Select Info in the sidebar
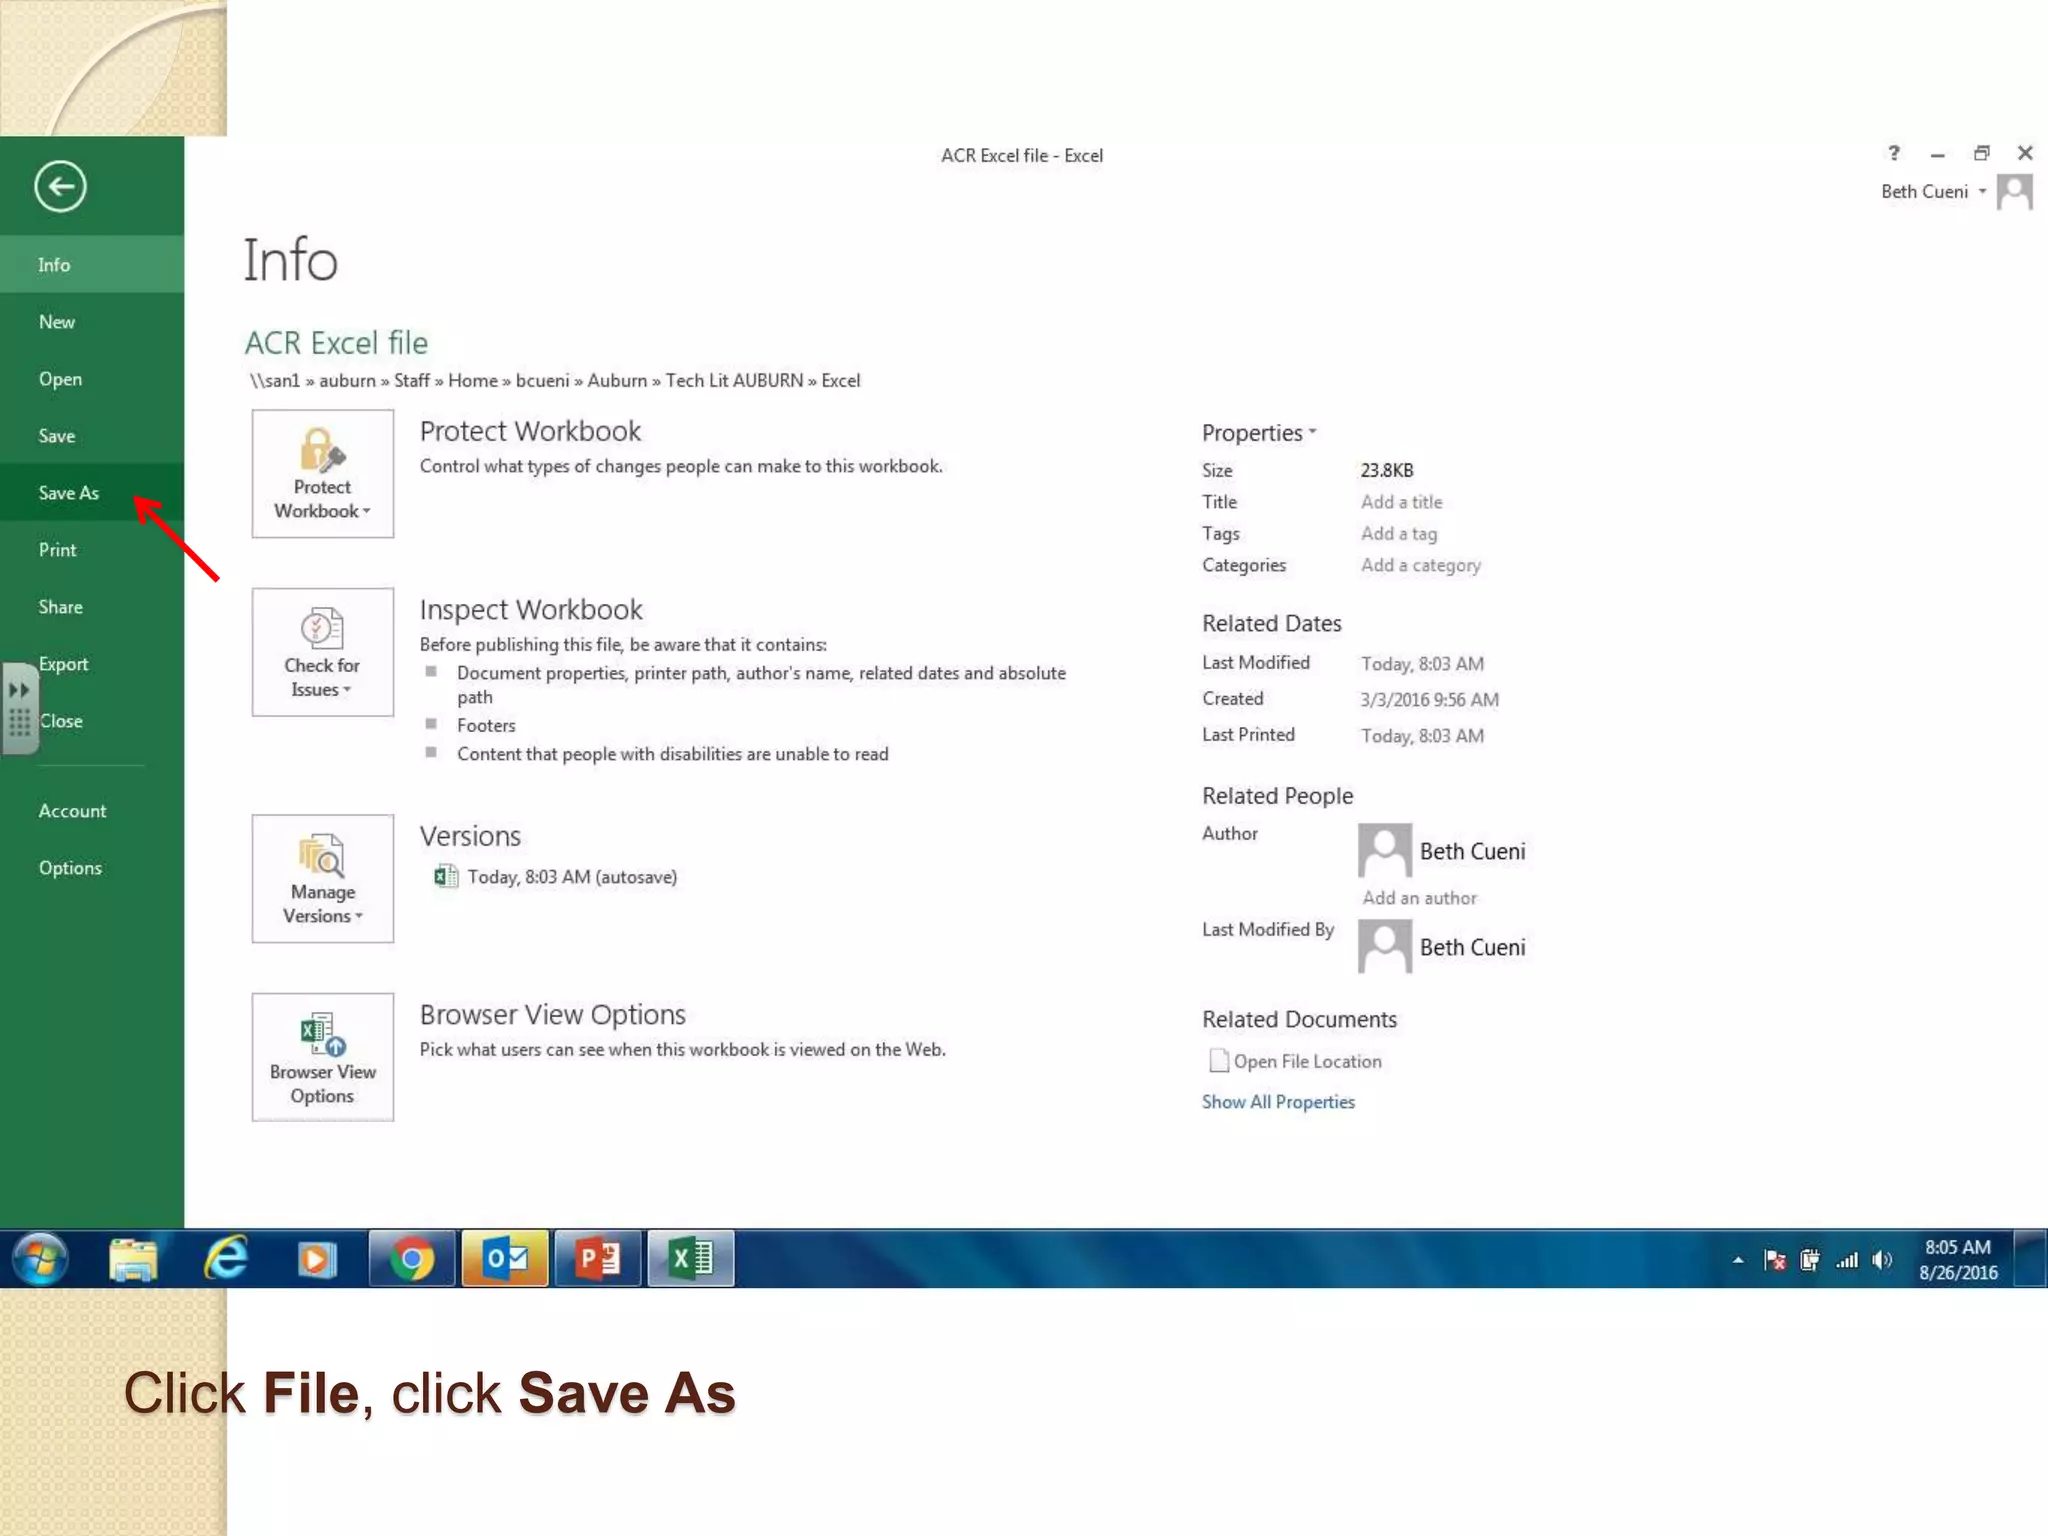Screen dimensions: 2048x1536 tap(92, 264)
